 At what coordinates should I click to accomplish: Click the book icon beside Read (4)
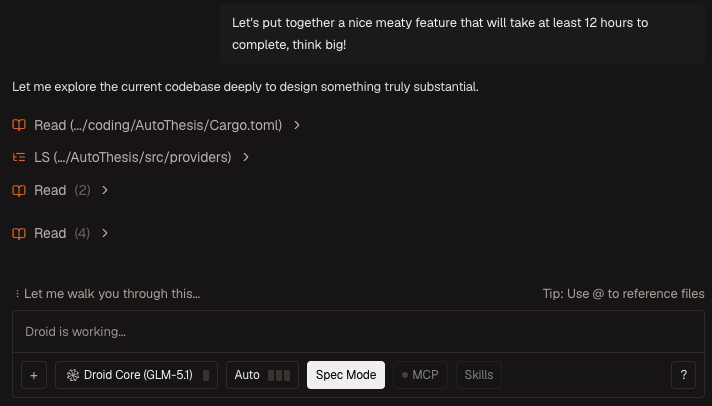coord(19,233)
